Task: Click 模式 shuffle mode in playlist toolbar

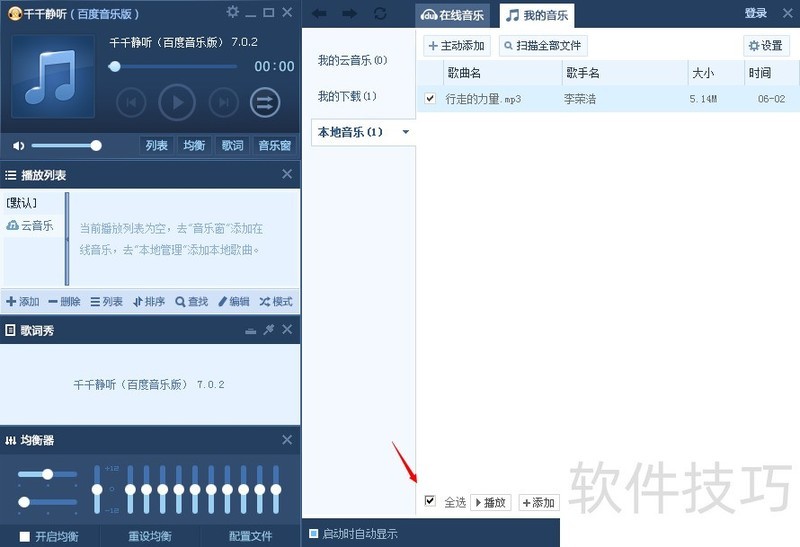Action: (x=276, y=302)
